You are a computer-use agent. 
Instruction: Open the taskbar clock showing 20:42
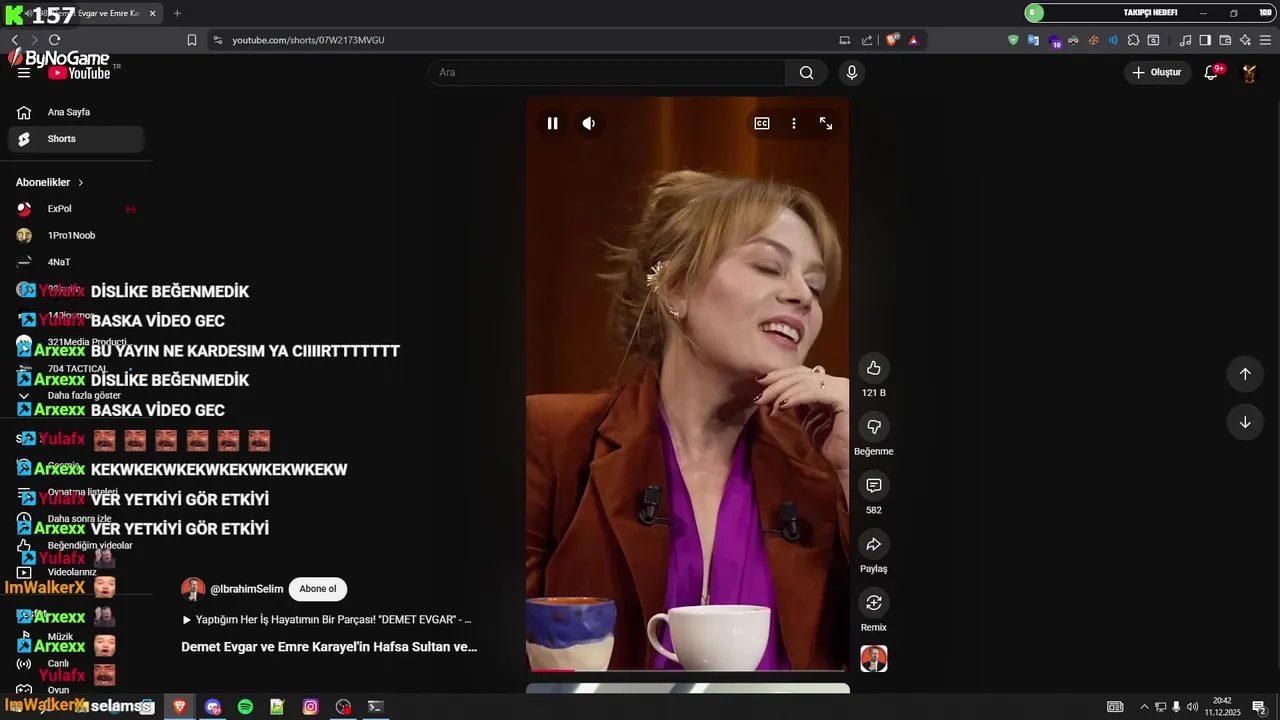point(1222,707)
